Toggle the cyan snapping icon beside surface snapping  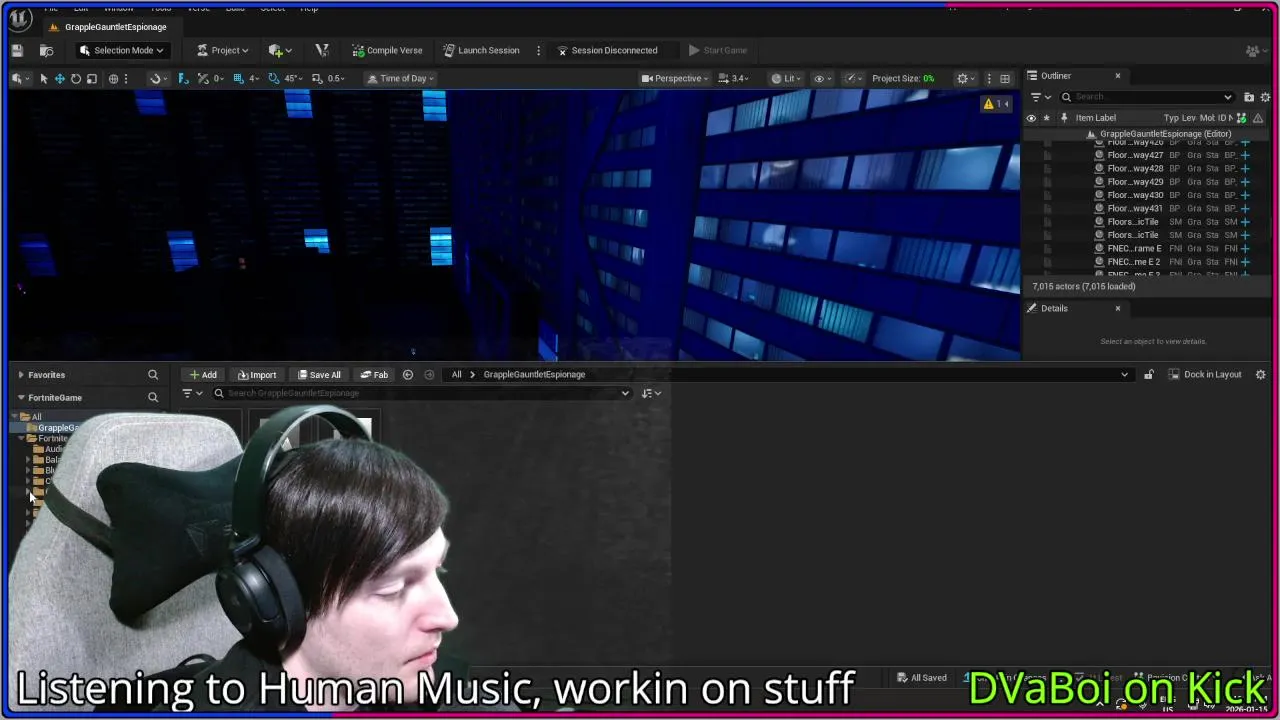(x=182, y=78)
